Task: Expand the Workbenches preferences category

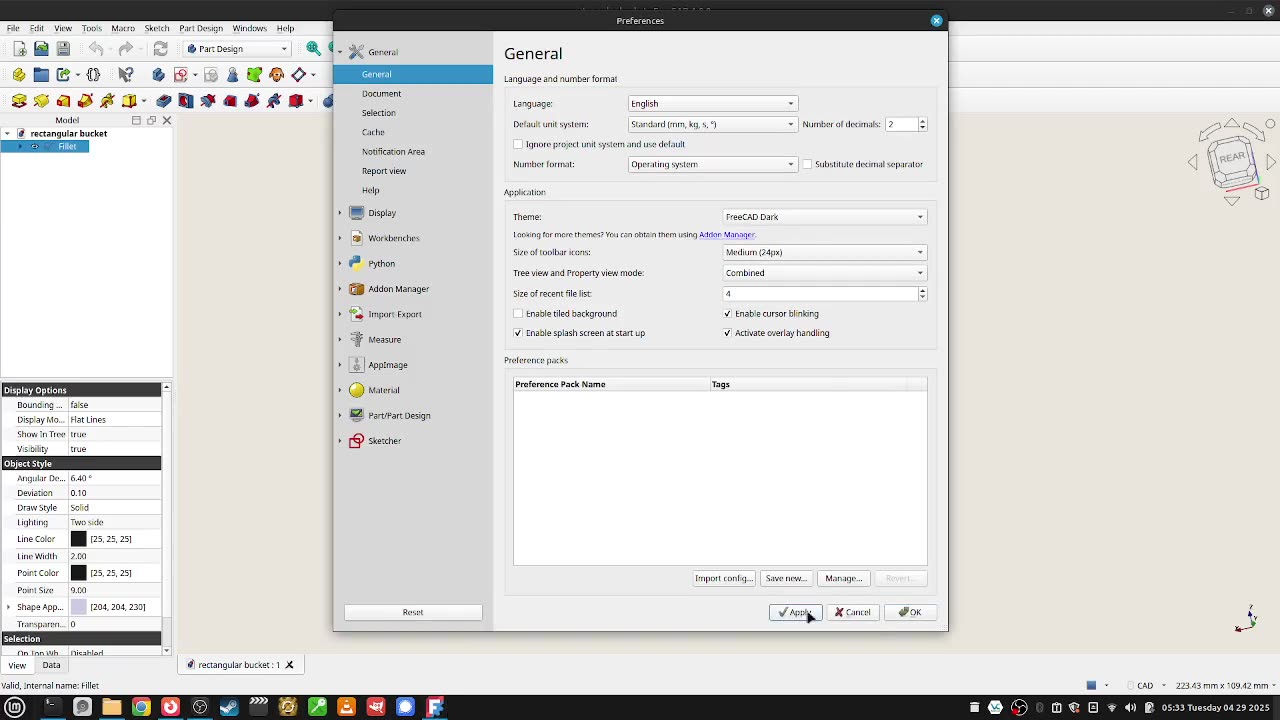Action: click(340, 238)
